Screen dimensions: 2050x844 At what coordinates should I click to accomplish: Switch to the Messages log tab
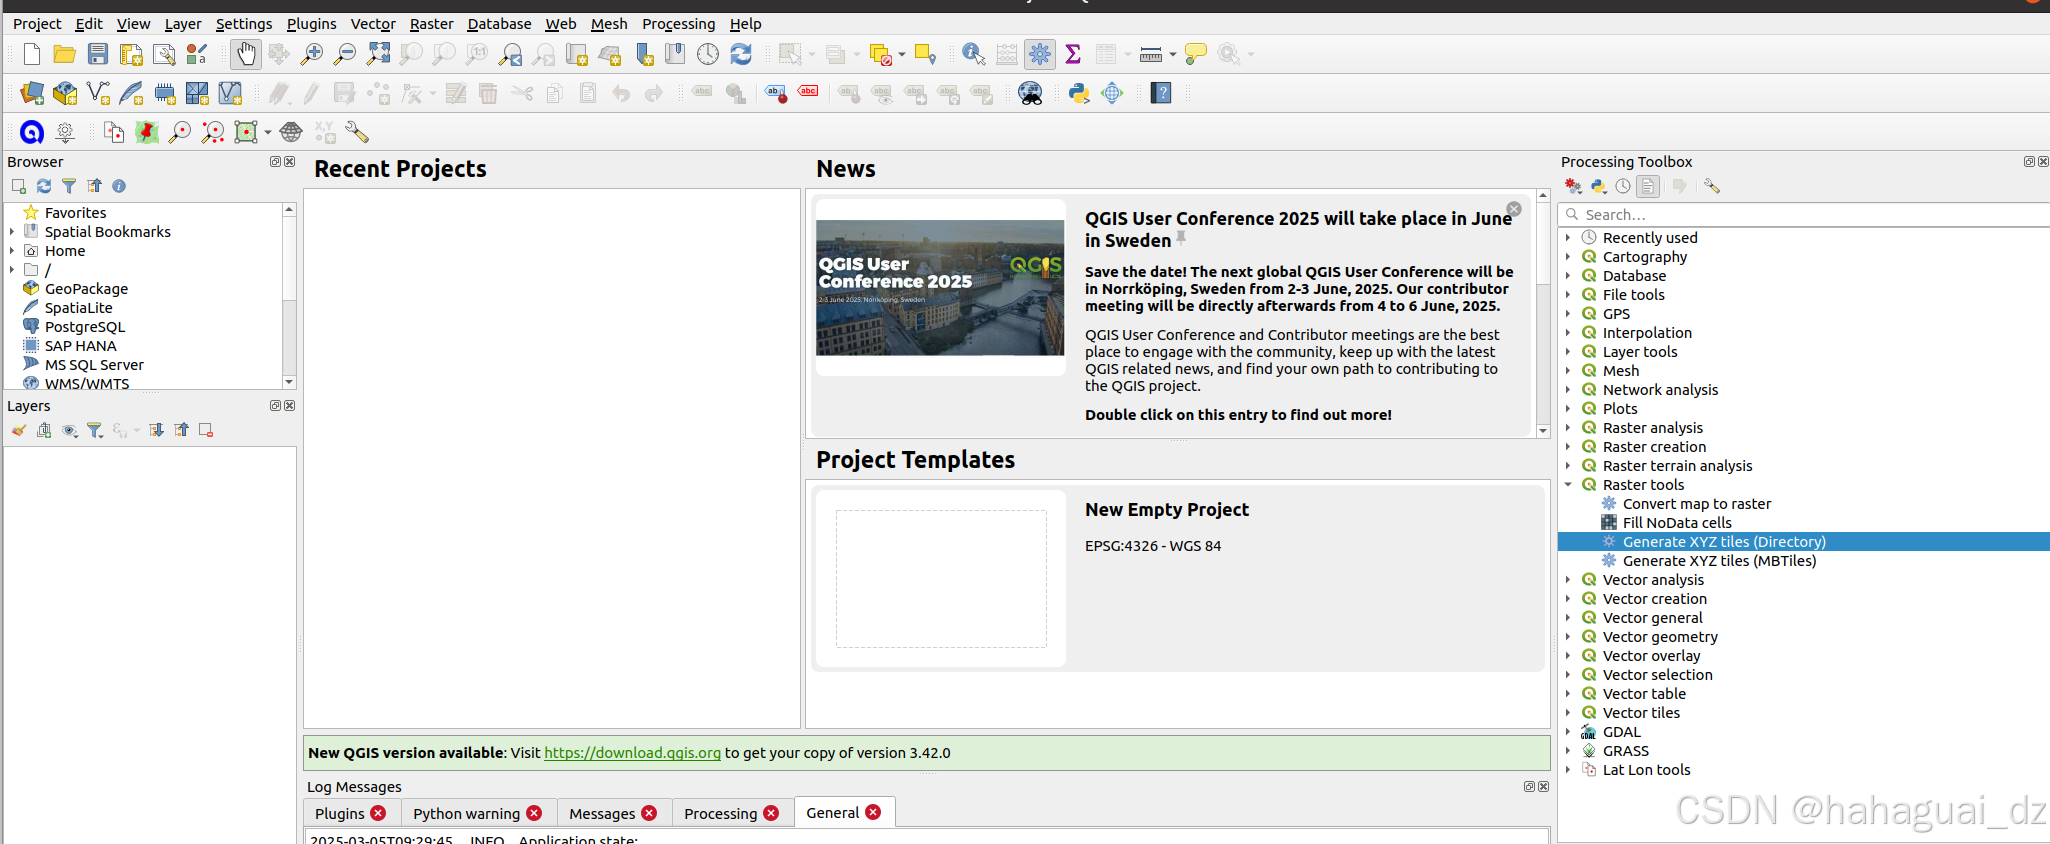pos(602,814)
